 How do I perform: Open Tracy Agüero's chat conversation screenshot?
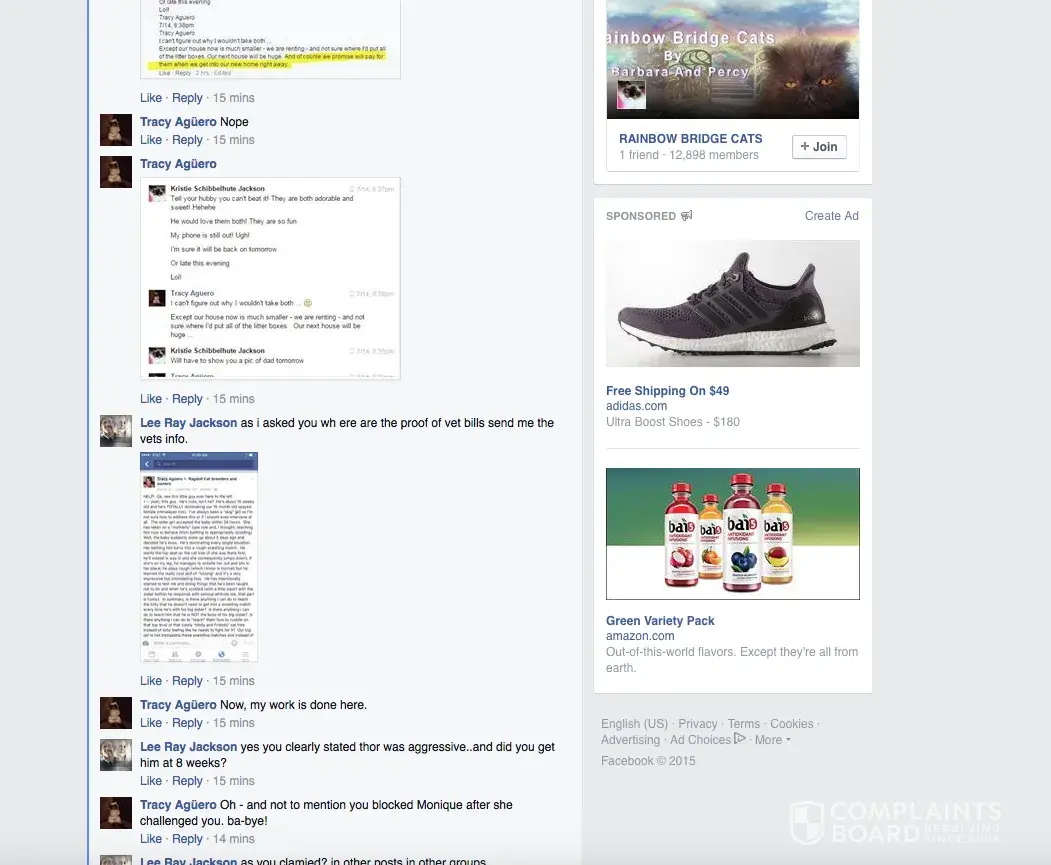coord(270,279)
